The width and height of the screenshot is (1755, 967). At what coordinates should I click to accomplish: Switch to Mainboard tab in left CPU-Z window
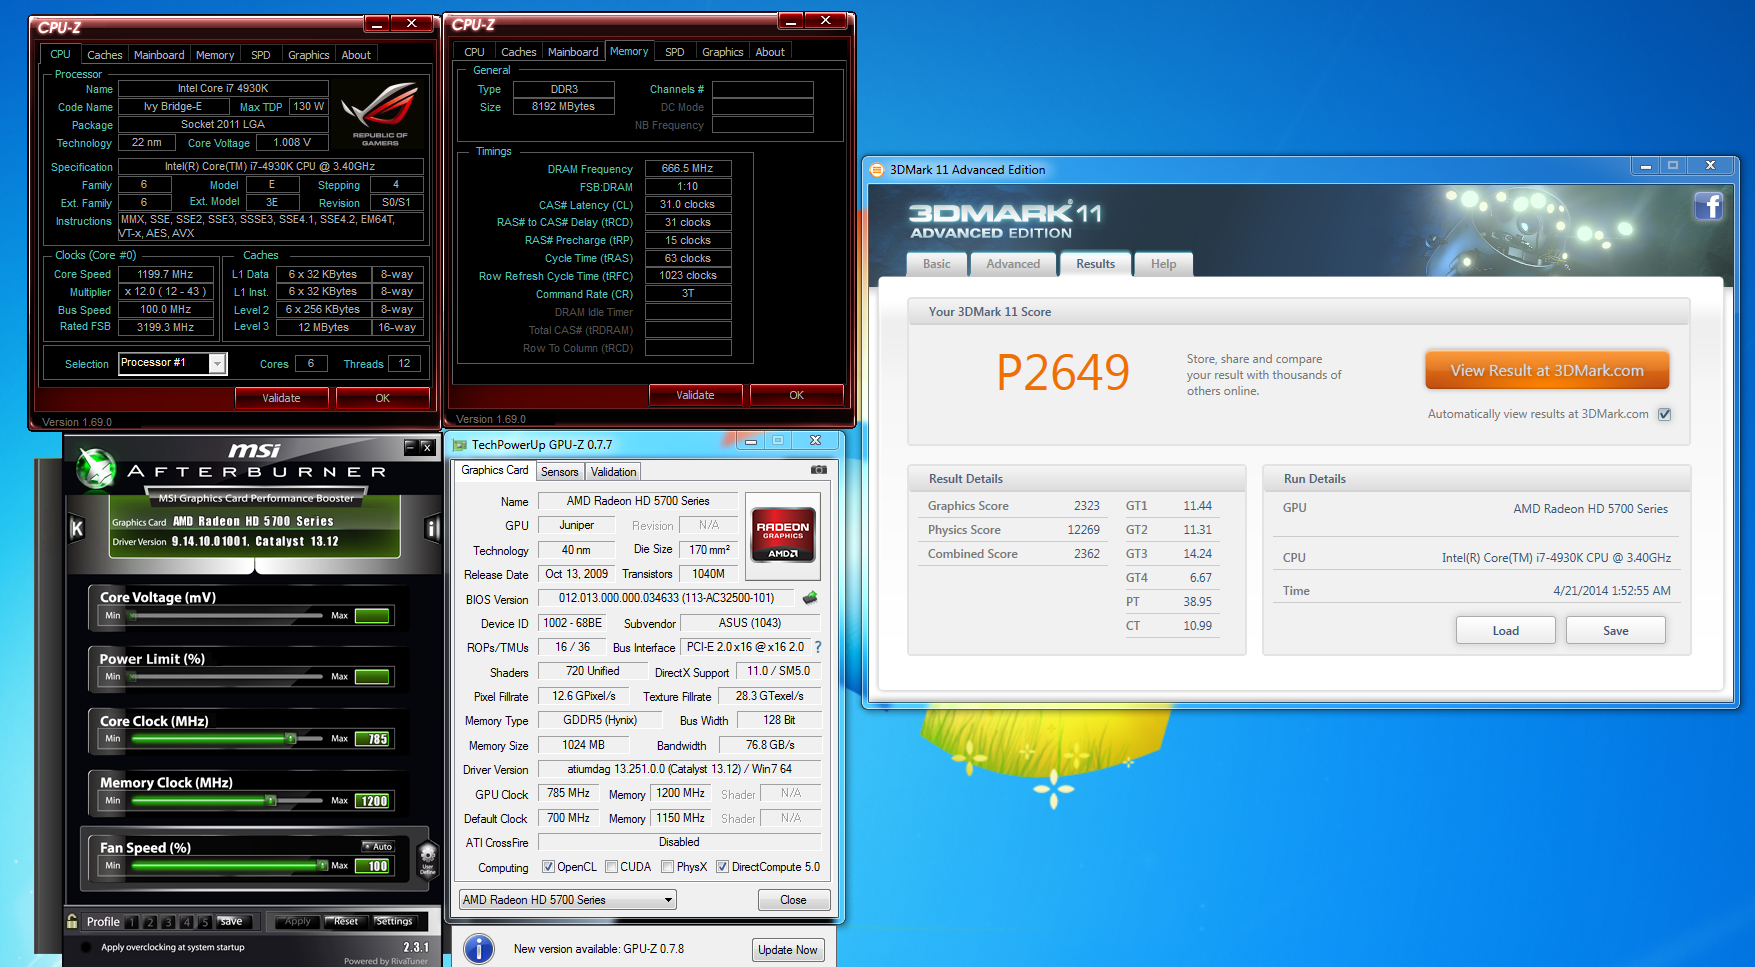[x=159, y=55]
